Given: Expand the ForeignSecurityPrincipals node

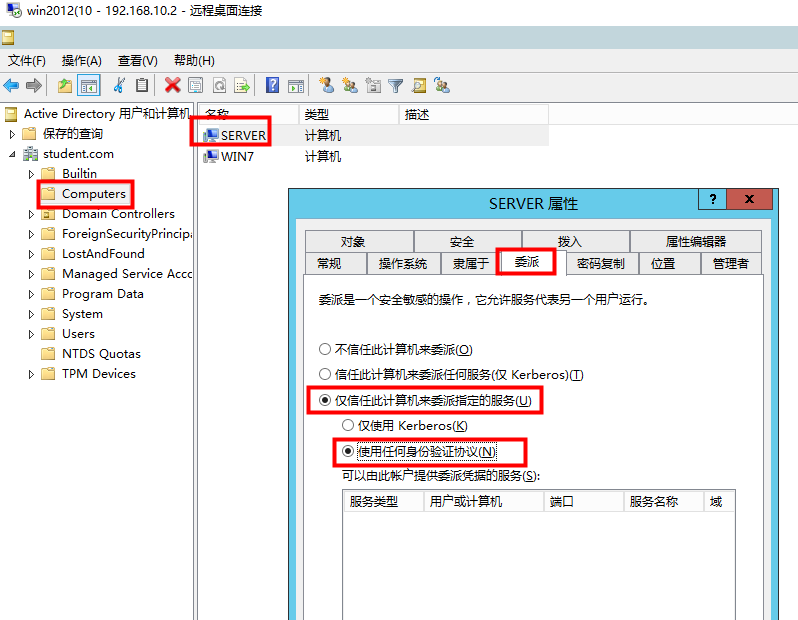Looking at the screenshot, I should (31, 235).
